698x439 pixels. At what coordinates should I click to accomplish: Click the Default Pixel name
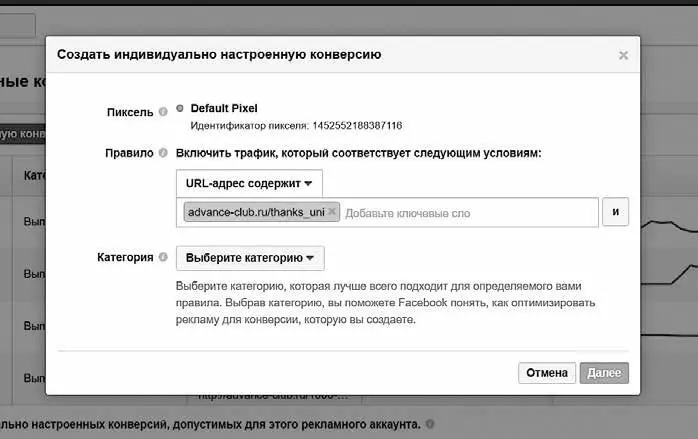click(x=224, y=108)
